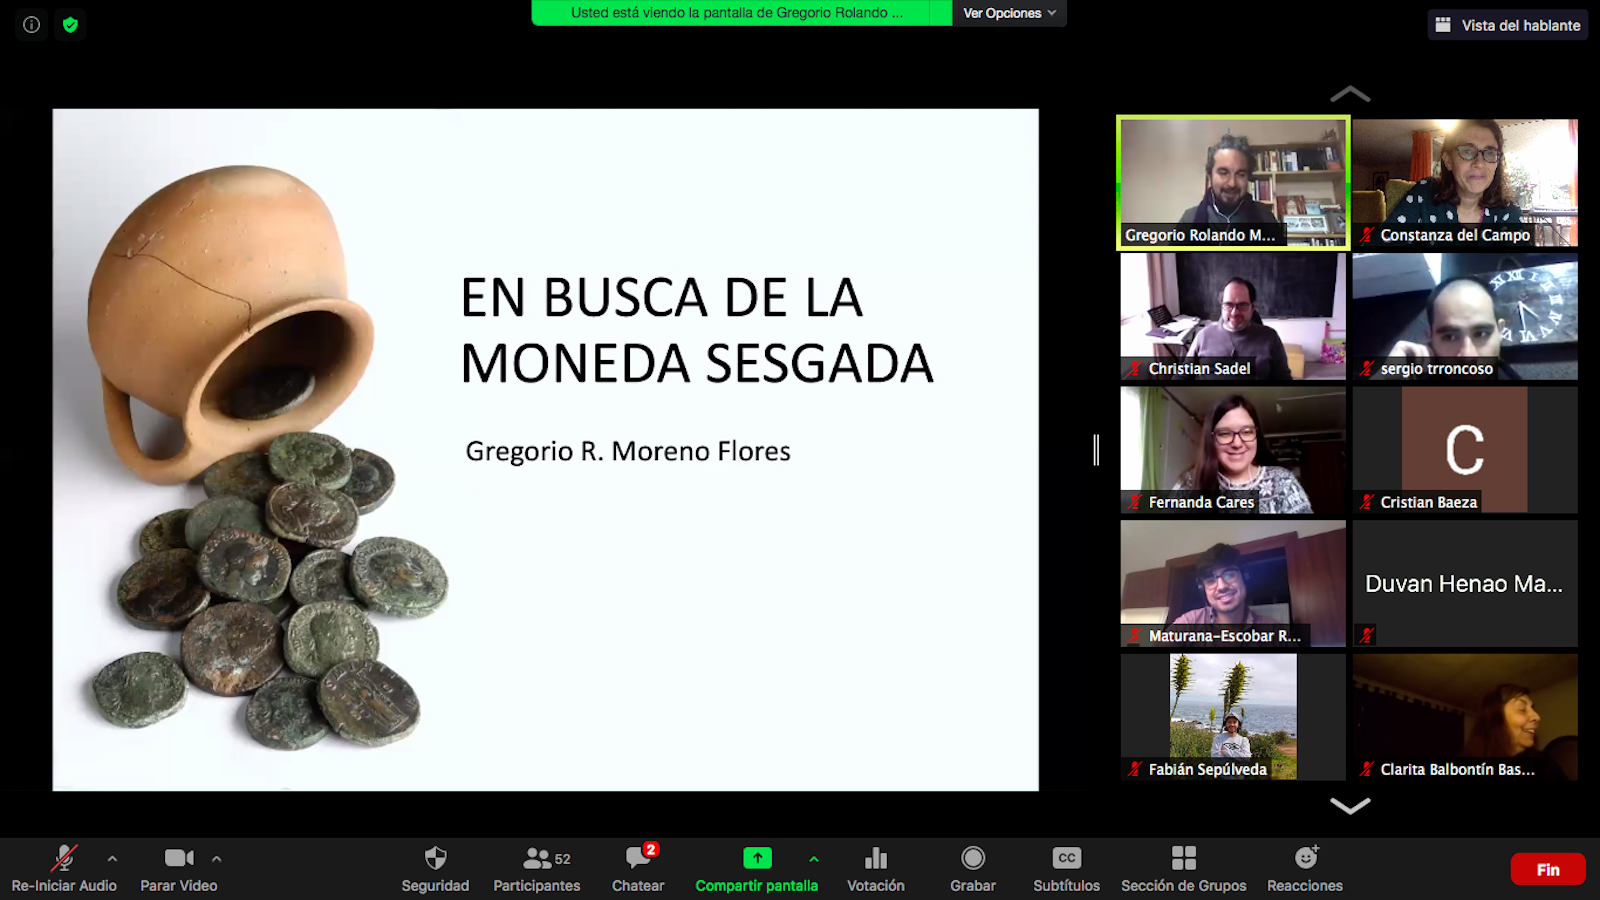Select Fernanda Cares video thumbnail
This screenshot has width=1600, height=900.
click(1233, 450)
